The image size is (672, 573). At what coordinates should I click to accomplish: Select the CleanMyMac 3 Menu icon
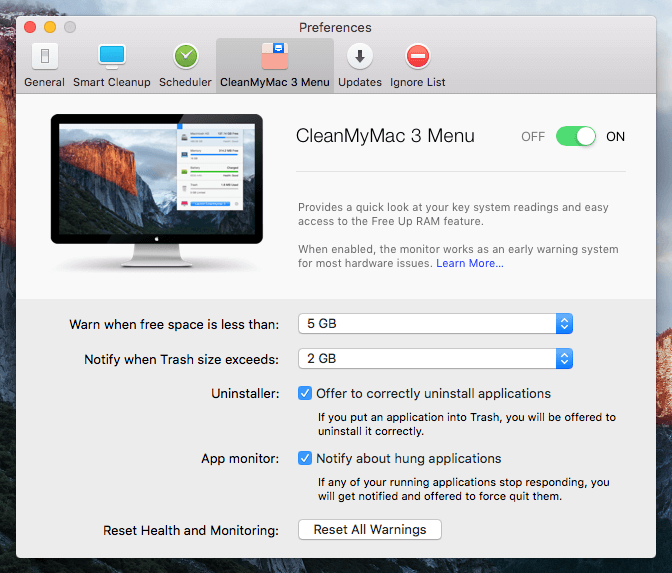(275, 56)
